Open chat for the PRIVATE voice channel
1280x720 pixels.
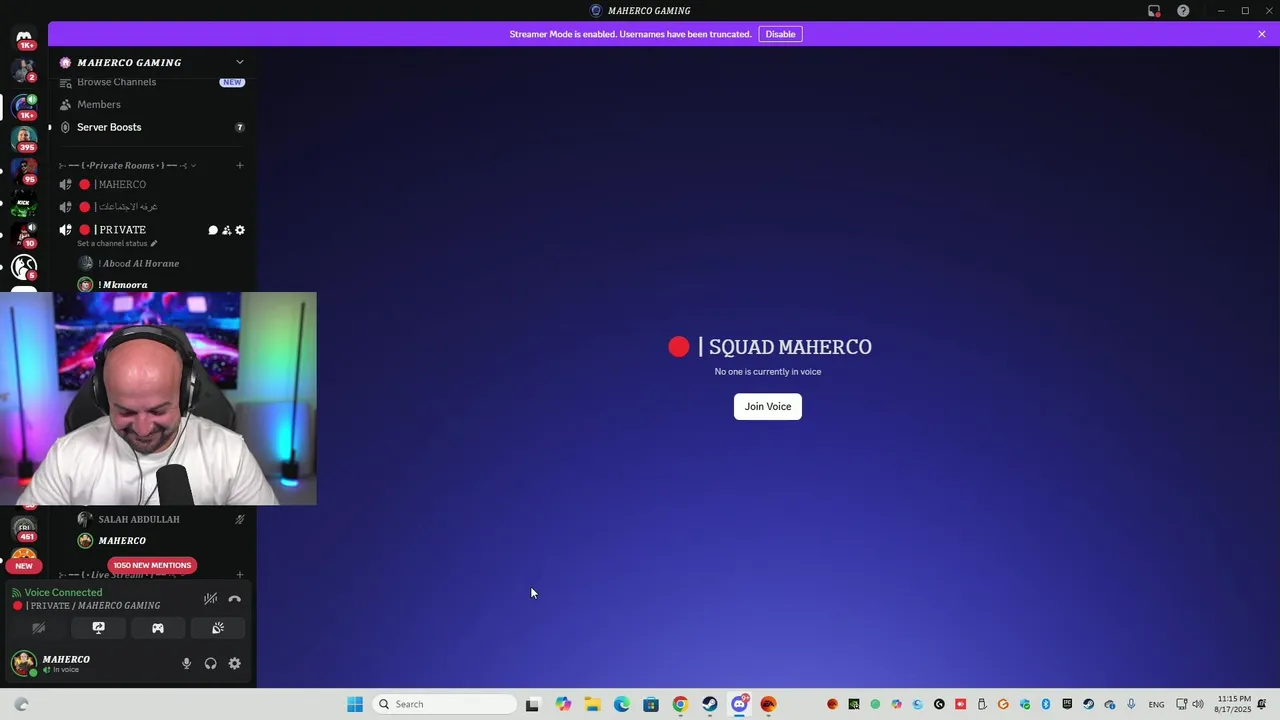[212, 230]
